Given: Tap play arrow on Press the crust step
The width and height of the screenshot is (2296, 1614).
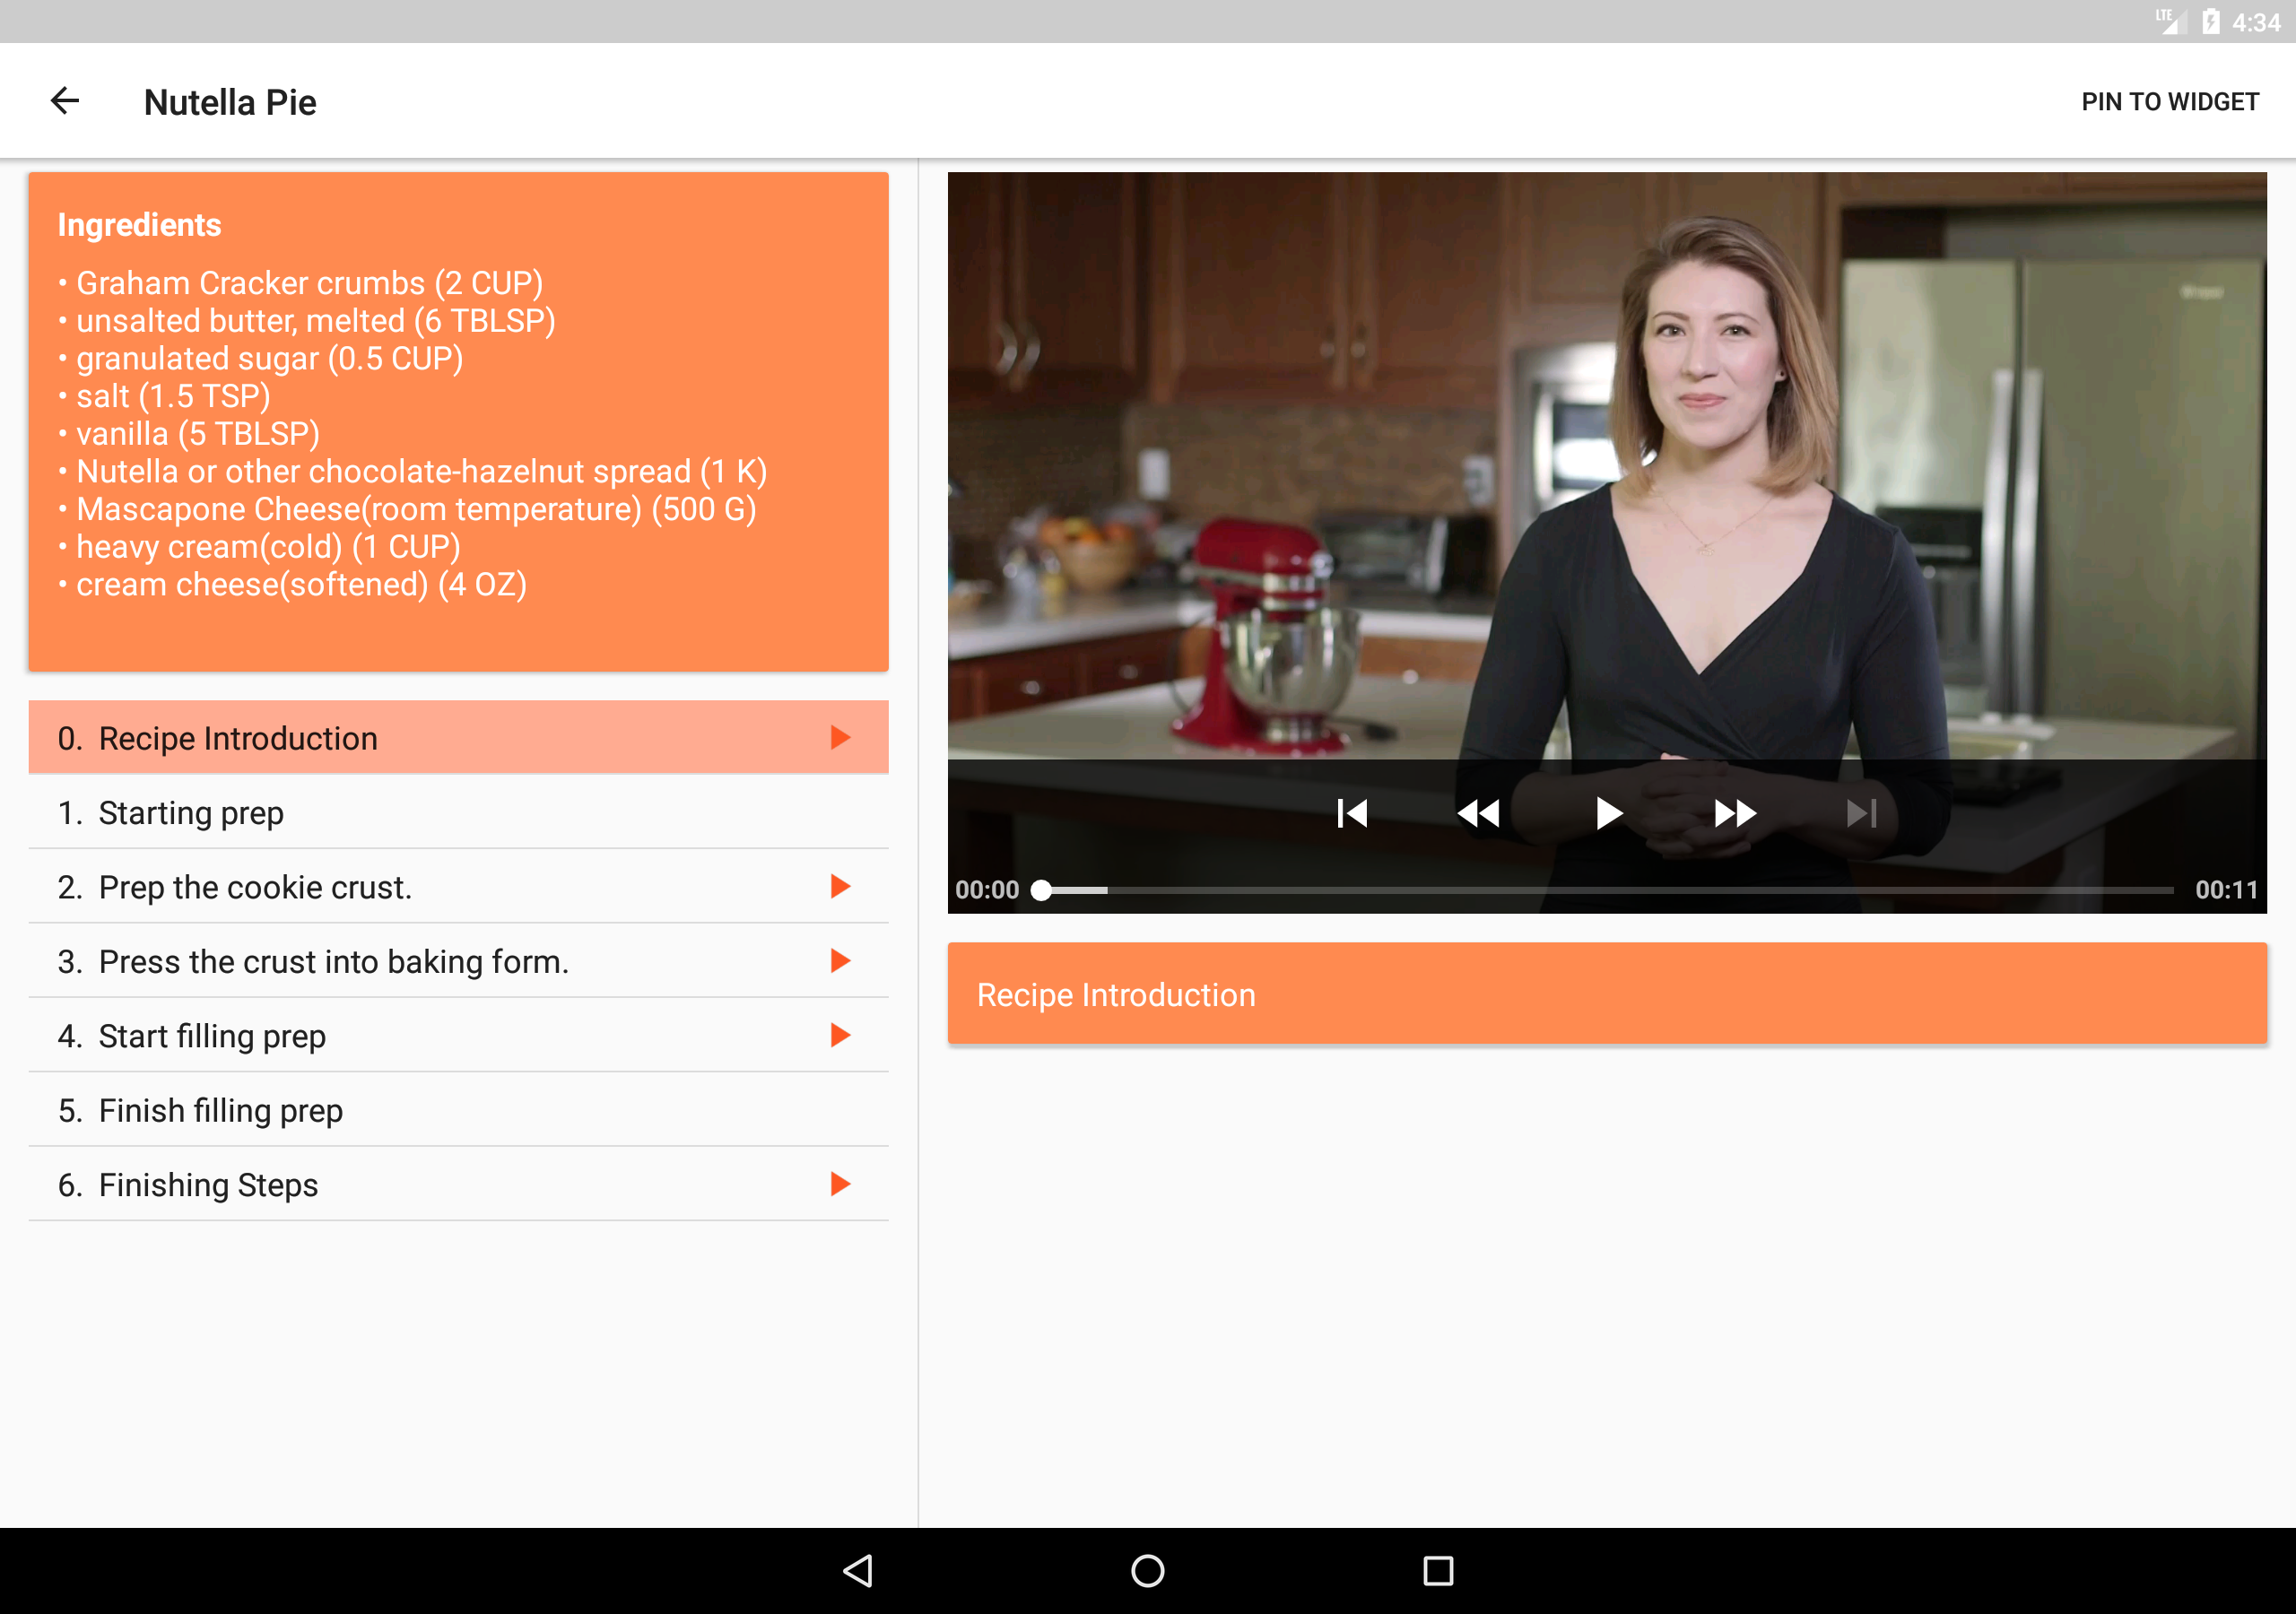Looking at the screenshot, I should [x=840, y=961].
